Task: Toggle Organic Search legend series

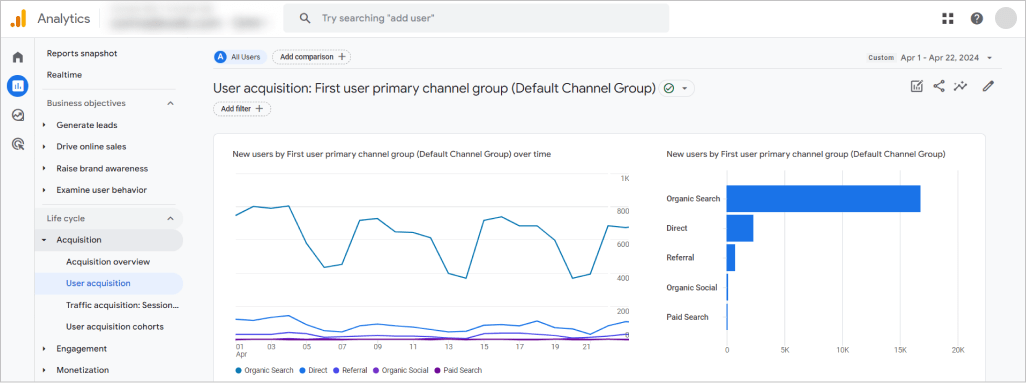Action: pos(264,370)
